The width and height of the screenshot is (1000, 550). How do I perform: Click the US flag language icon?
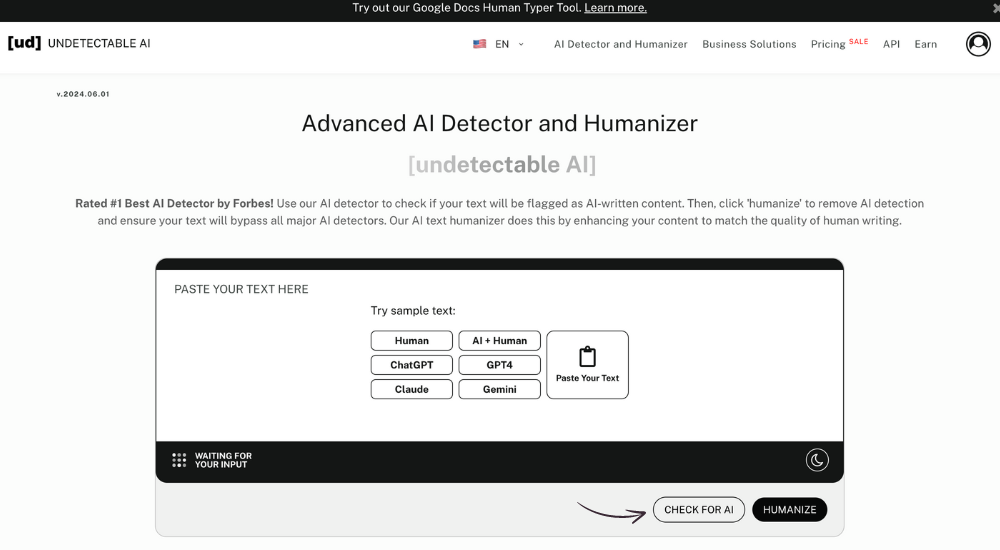pyautogui.click(x=480, y=44)
